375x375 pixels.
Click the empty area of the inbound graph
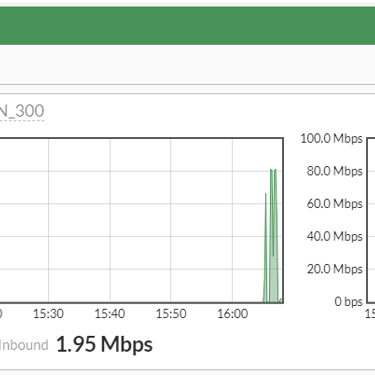pos(140,220)
